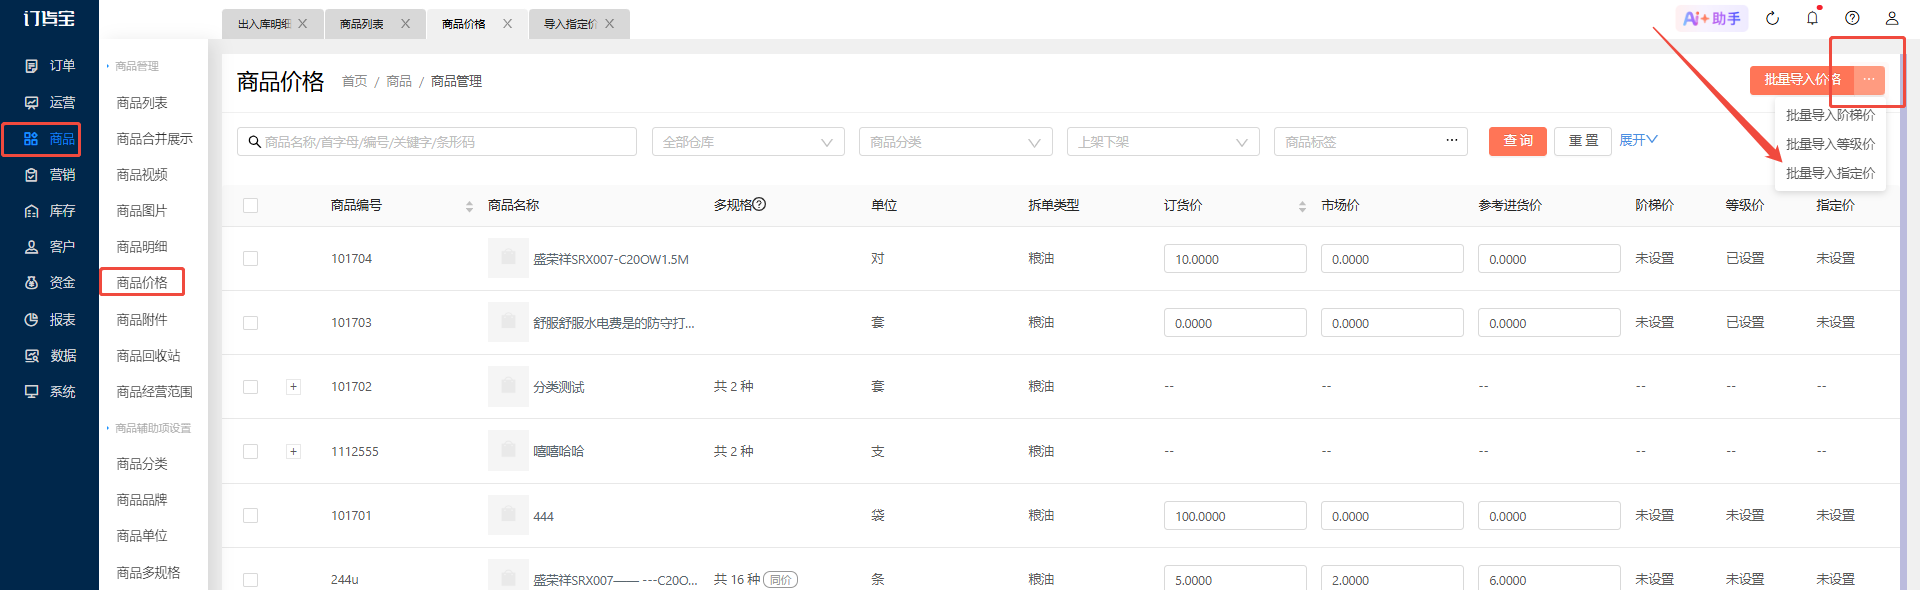Open the 上架下架 status dropdown
1920x590 pixels.
[x=1163, y=142]
